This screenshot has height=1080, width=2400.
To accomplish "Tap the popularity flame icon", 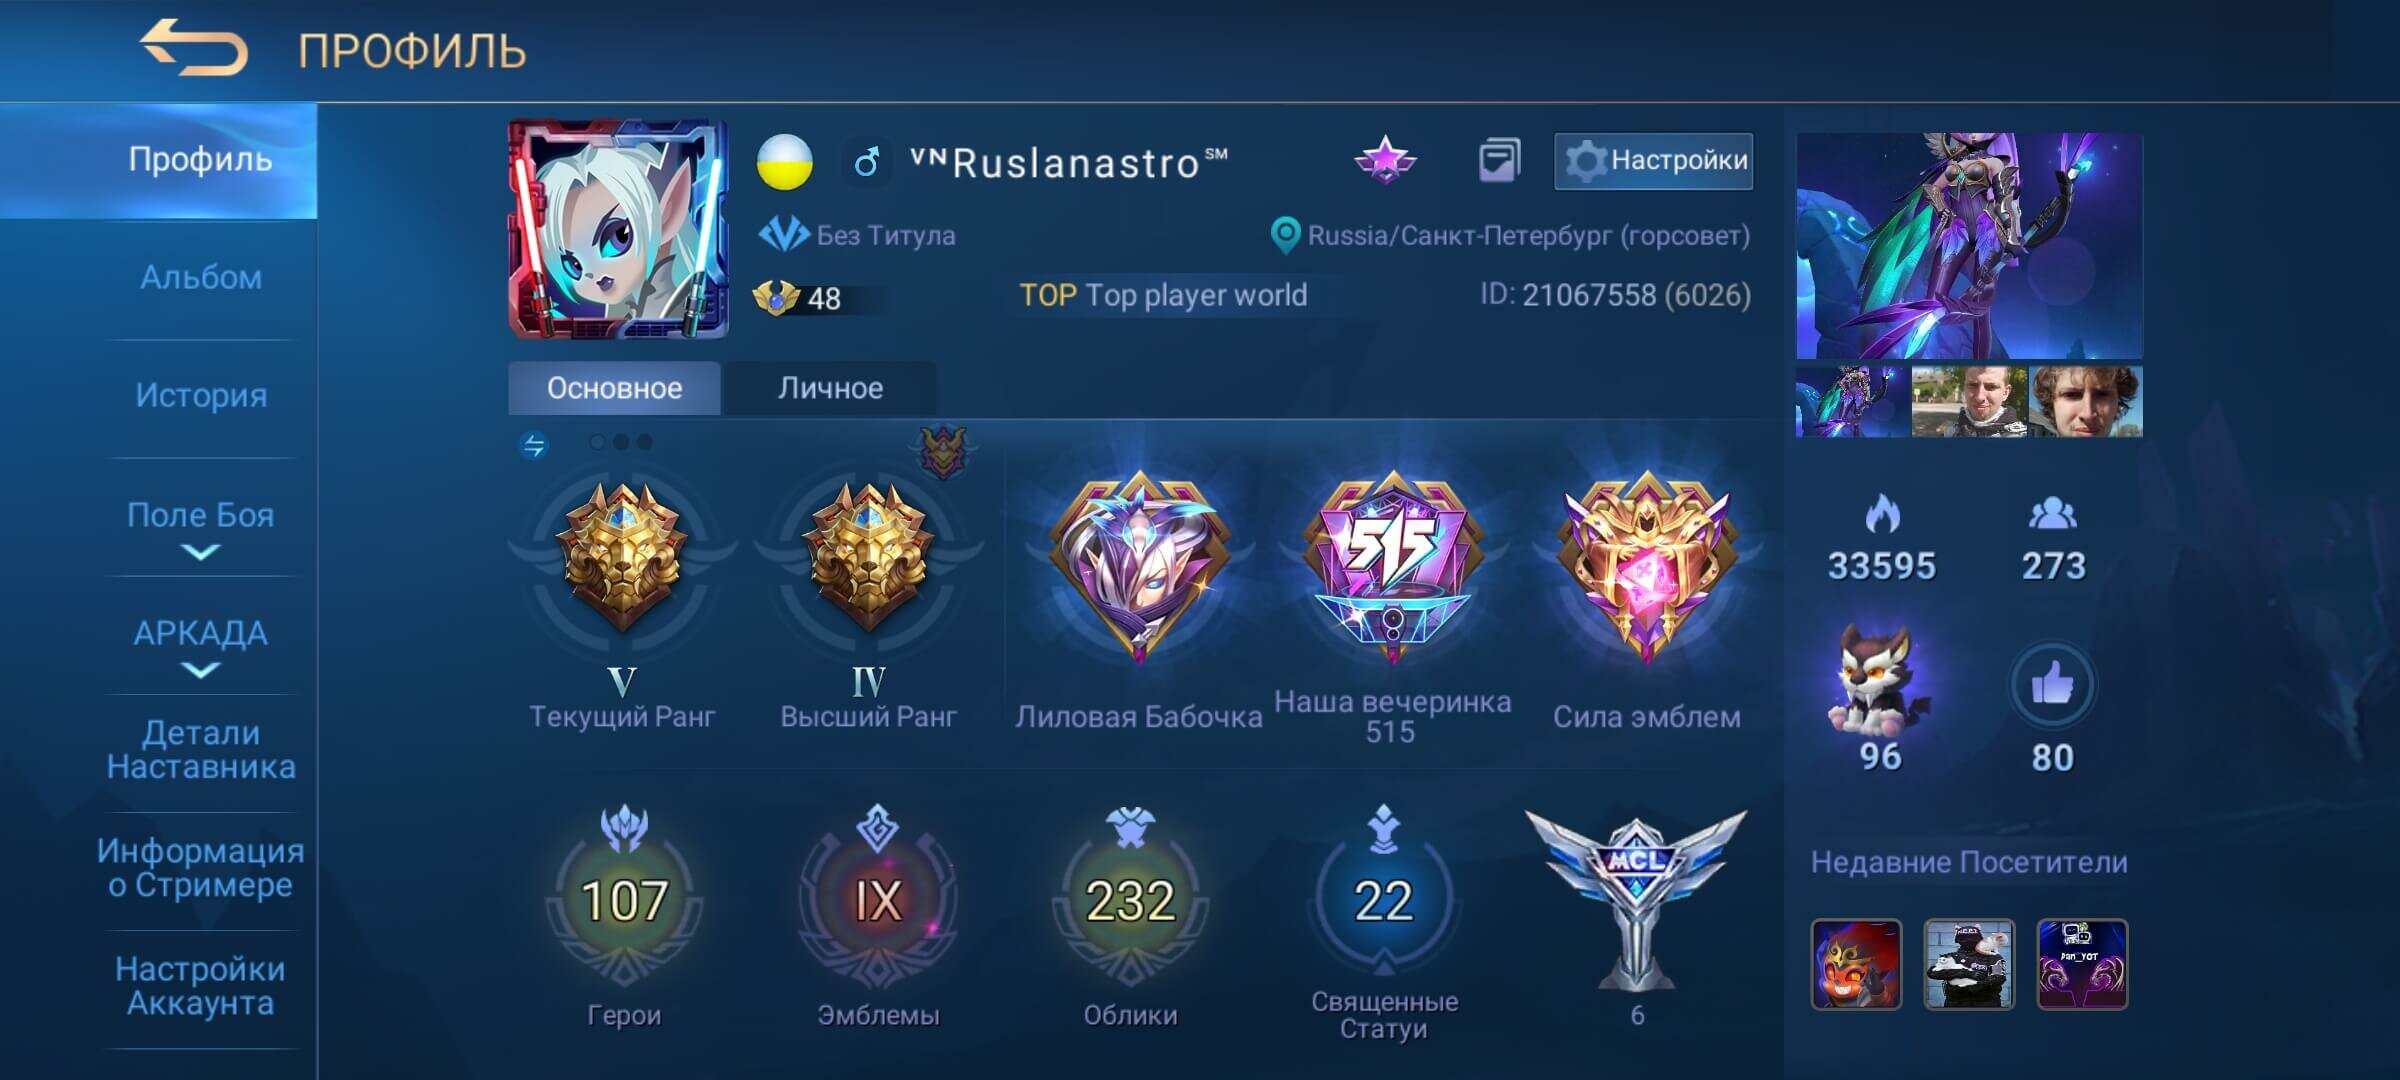I will pyautogui.click(x=1882, y=514).
